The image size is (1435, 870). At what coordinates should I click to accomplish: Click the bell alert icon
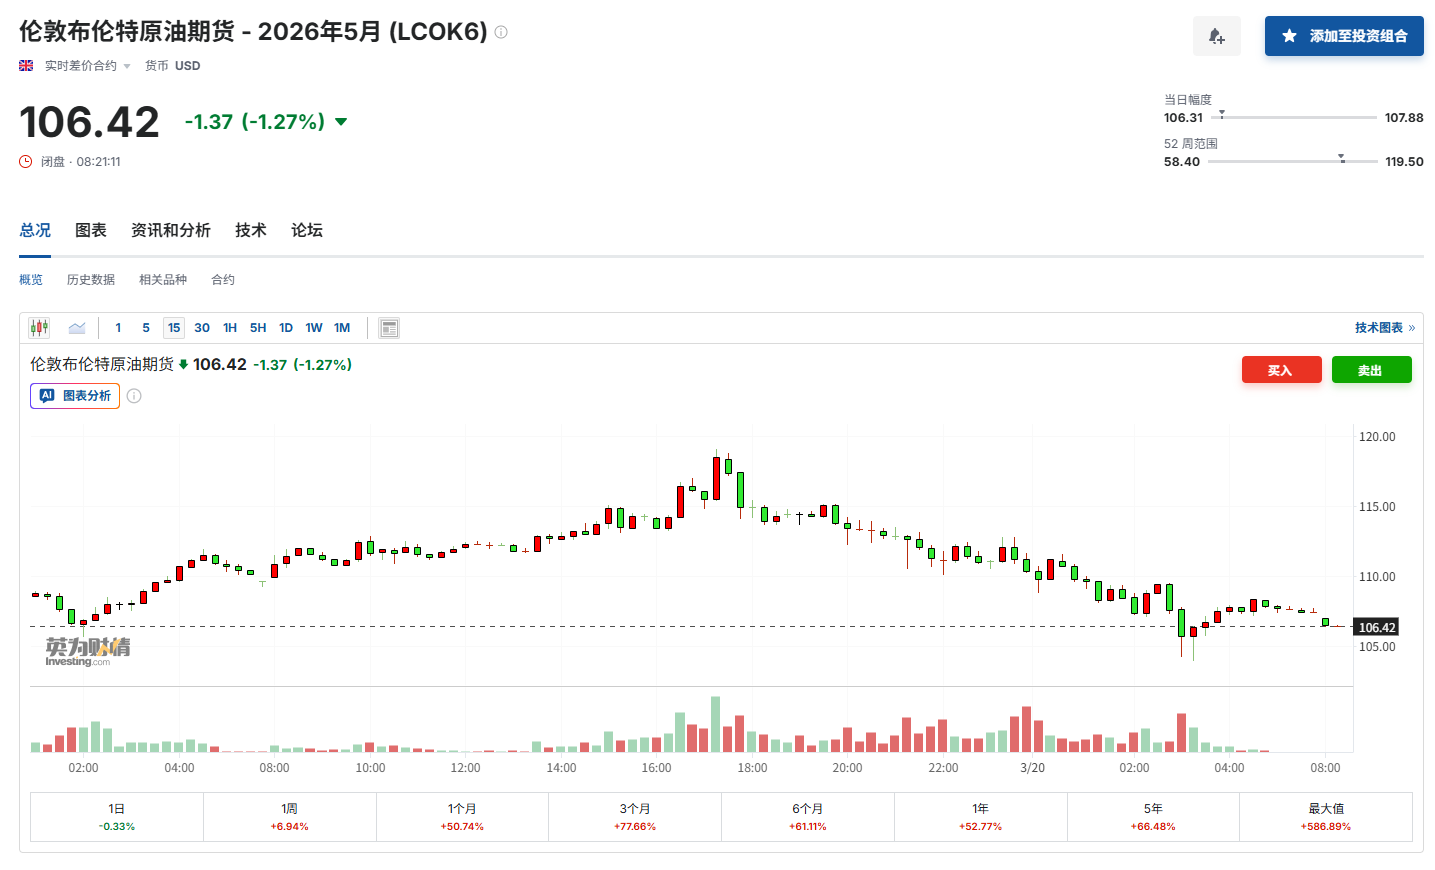1216,36
